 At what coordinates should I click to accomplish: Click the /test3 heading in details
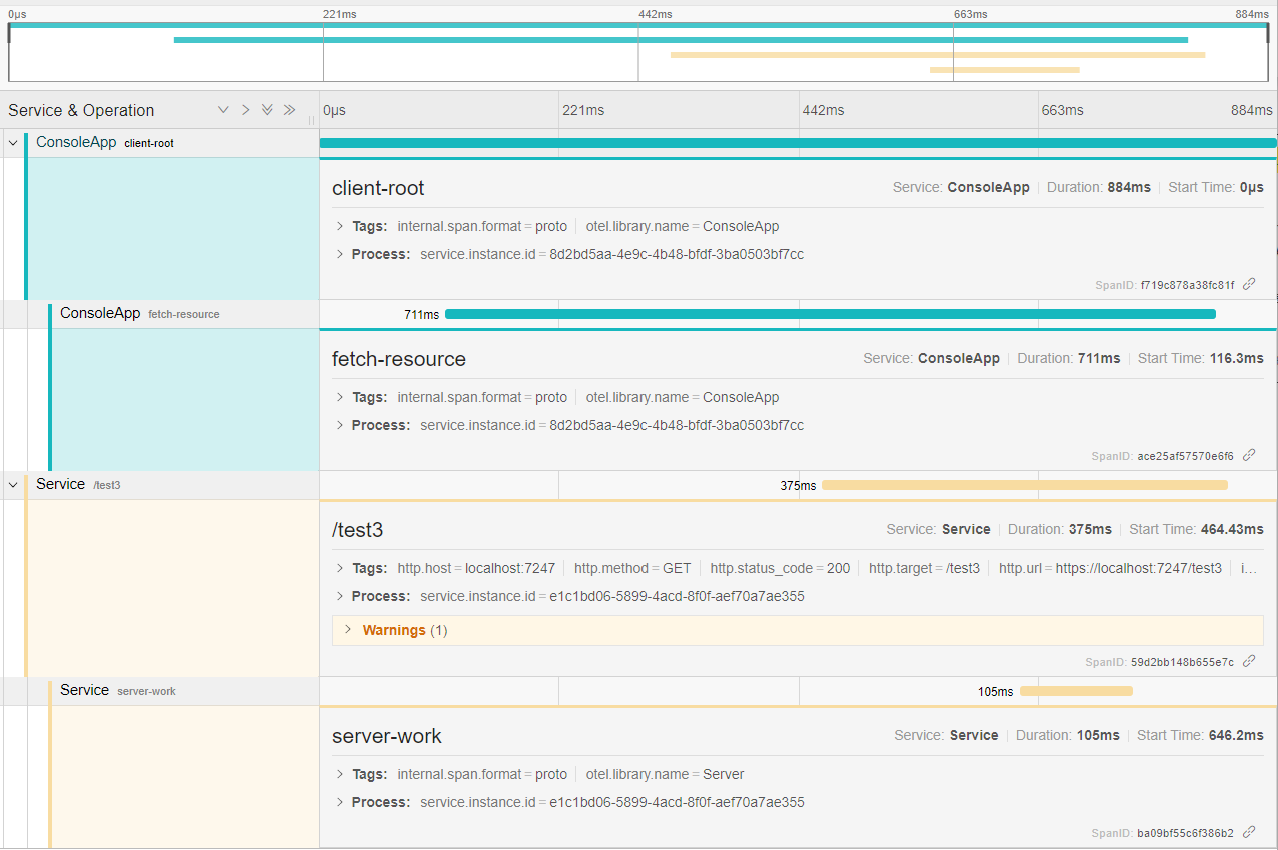357,530
